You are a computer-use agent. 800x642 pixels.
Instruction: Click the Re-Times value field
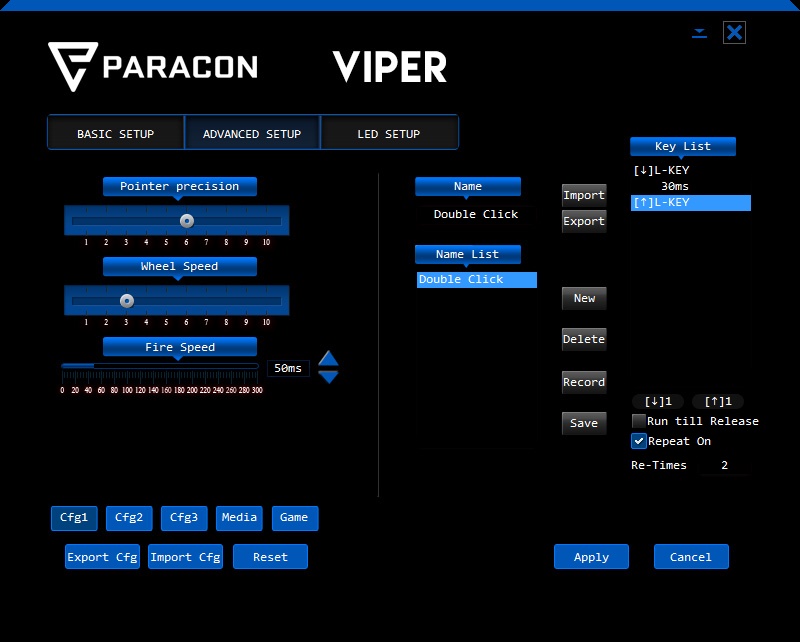[724, 465]
